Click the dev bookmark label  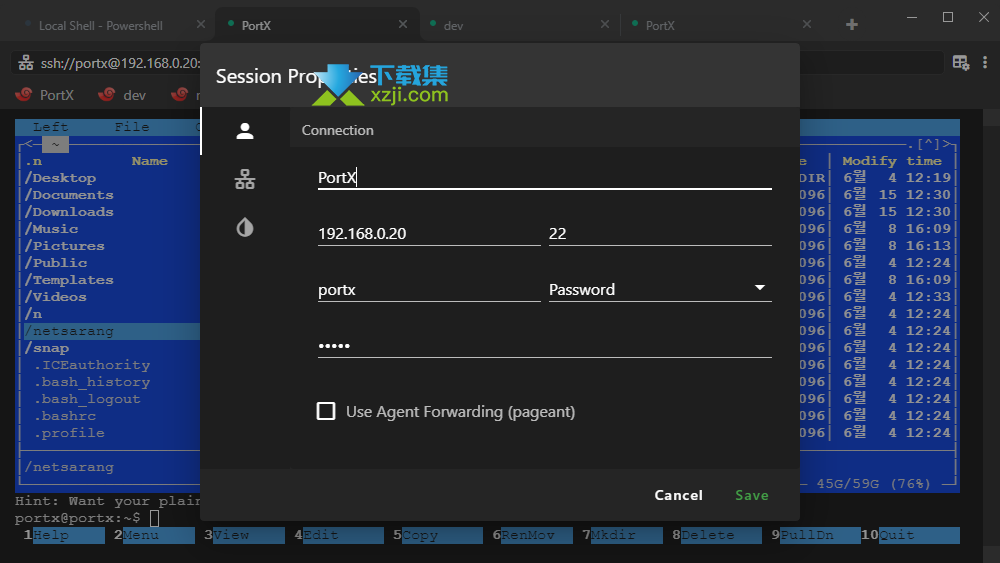point(135,95)
